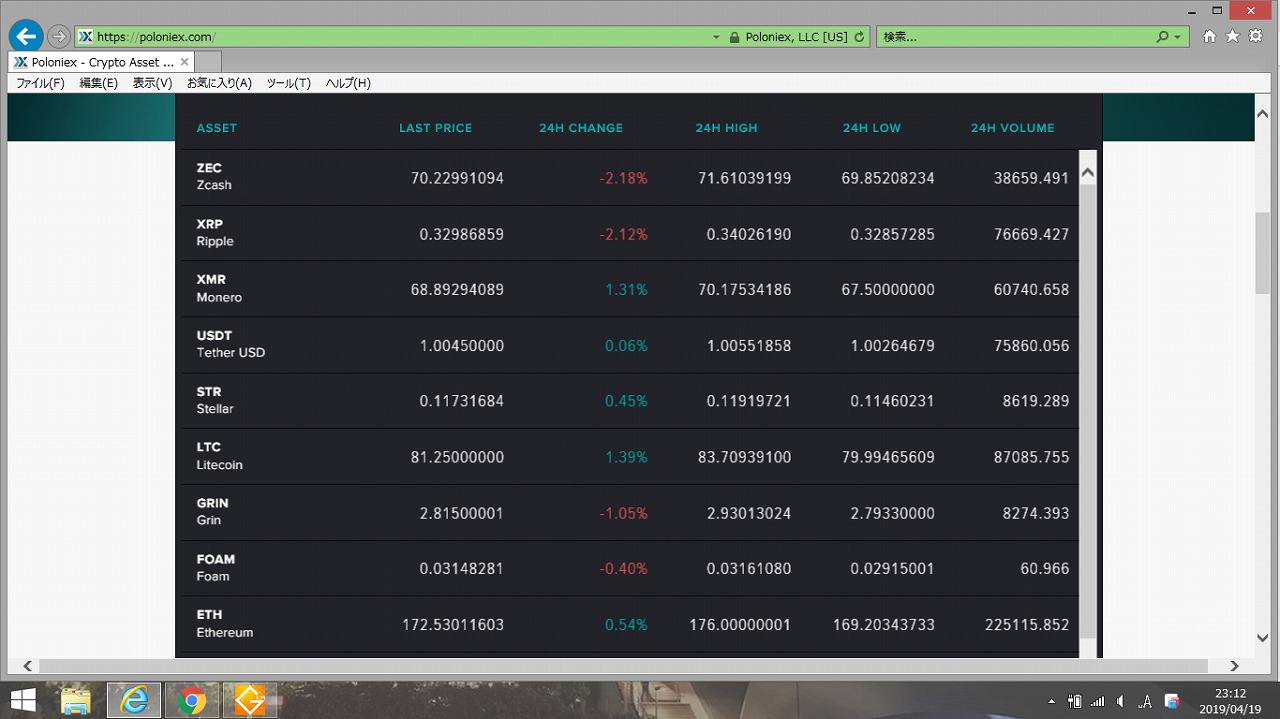The height and width of the screenshot is (719, 1280).
Task: Refresh the page with the reload icon
Action: [x=859, y=37]
